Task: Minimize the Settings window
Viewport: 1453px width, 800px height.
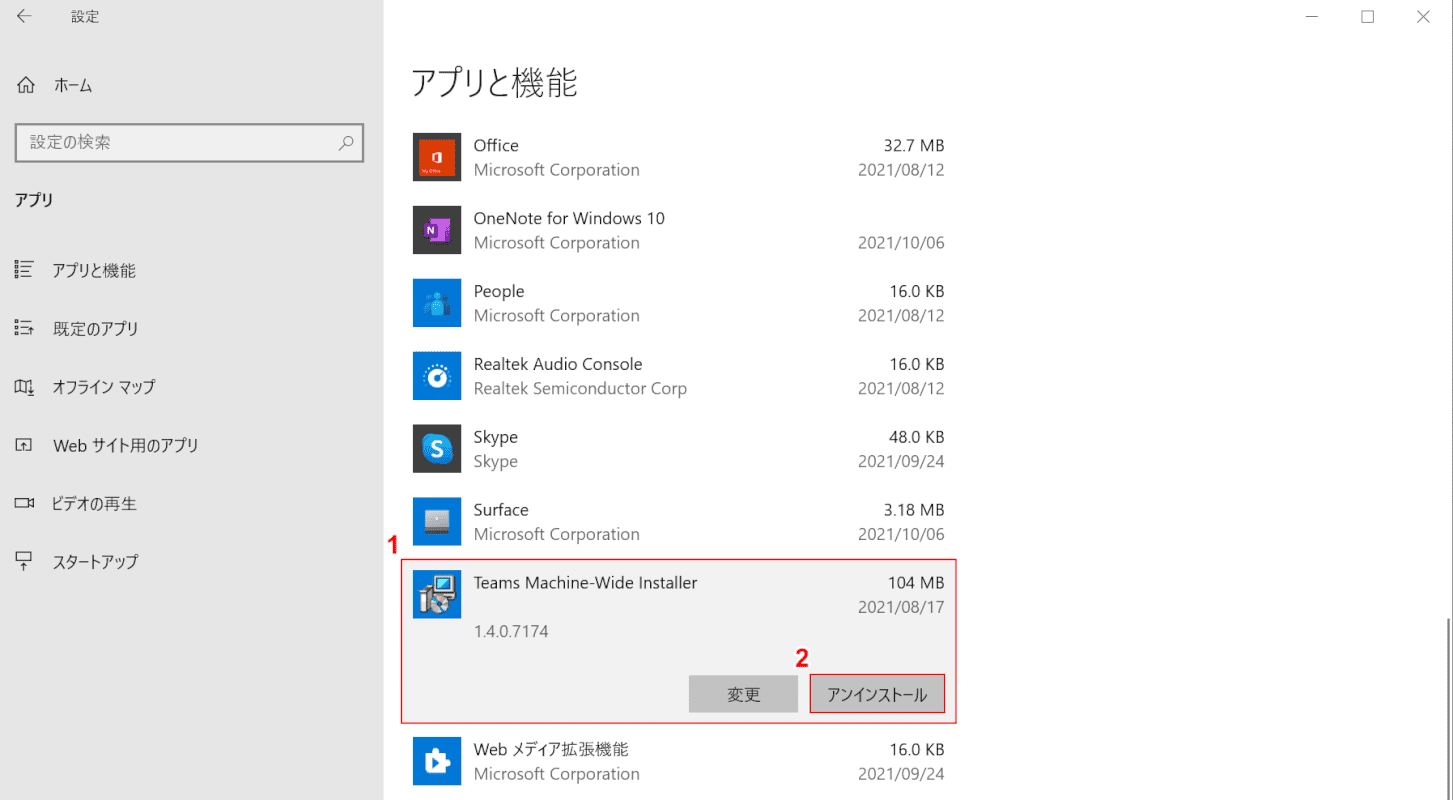Action: [x=1312, y=17]
